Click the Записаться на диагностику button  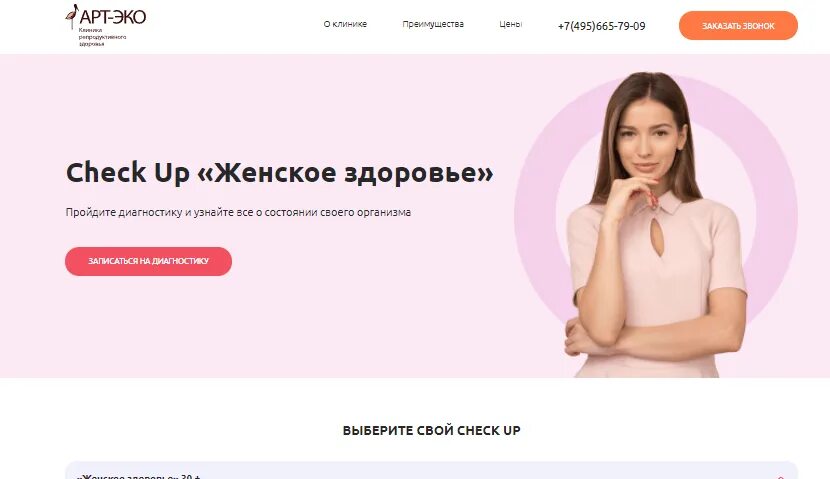tap(148, 261)
